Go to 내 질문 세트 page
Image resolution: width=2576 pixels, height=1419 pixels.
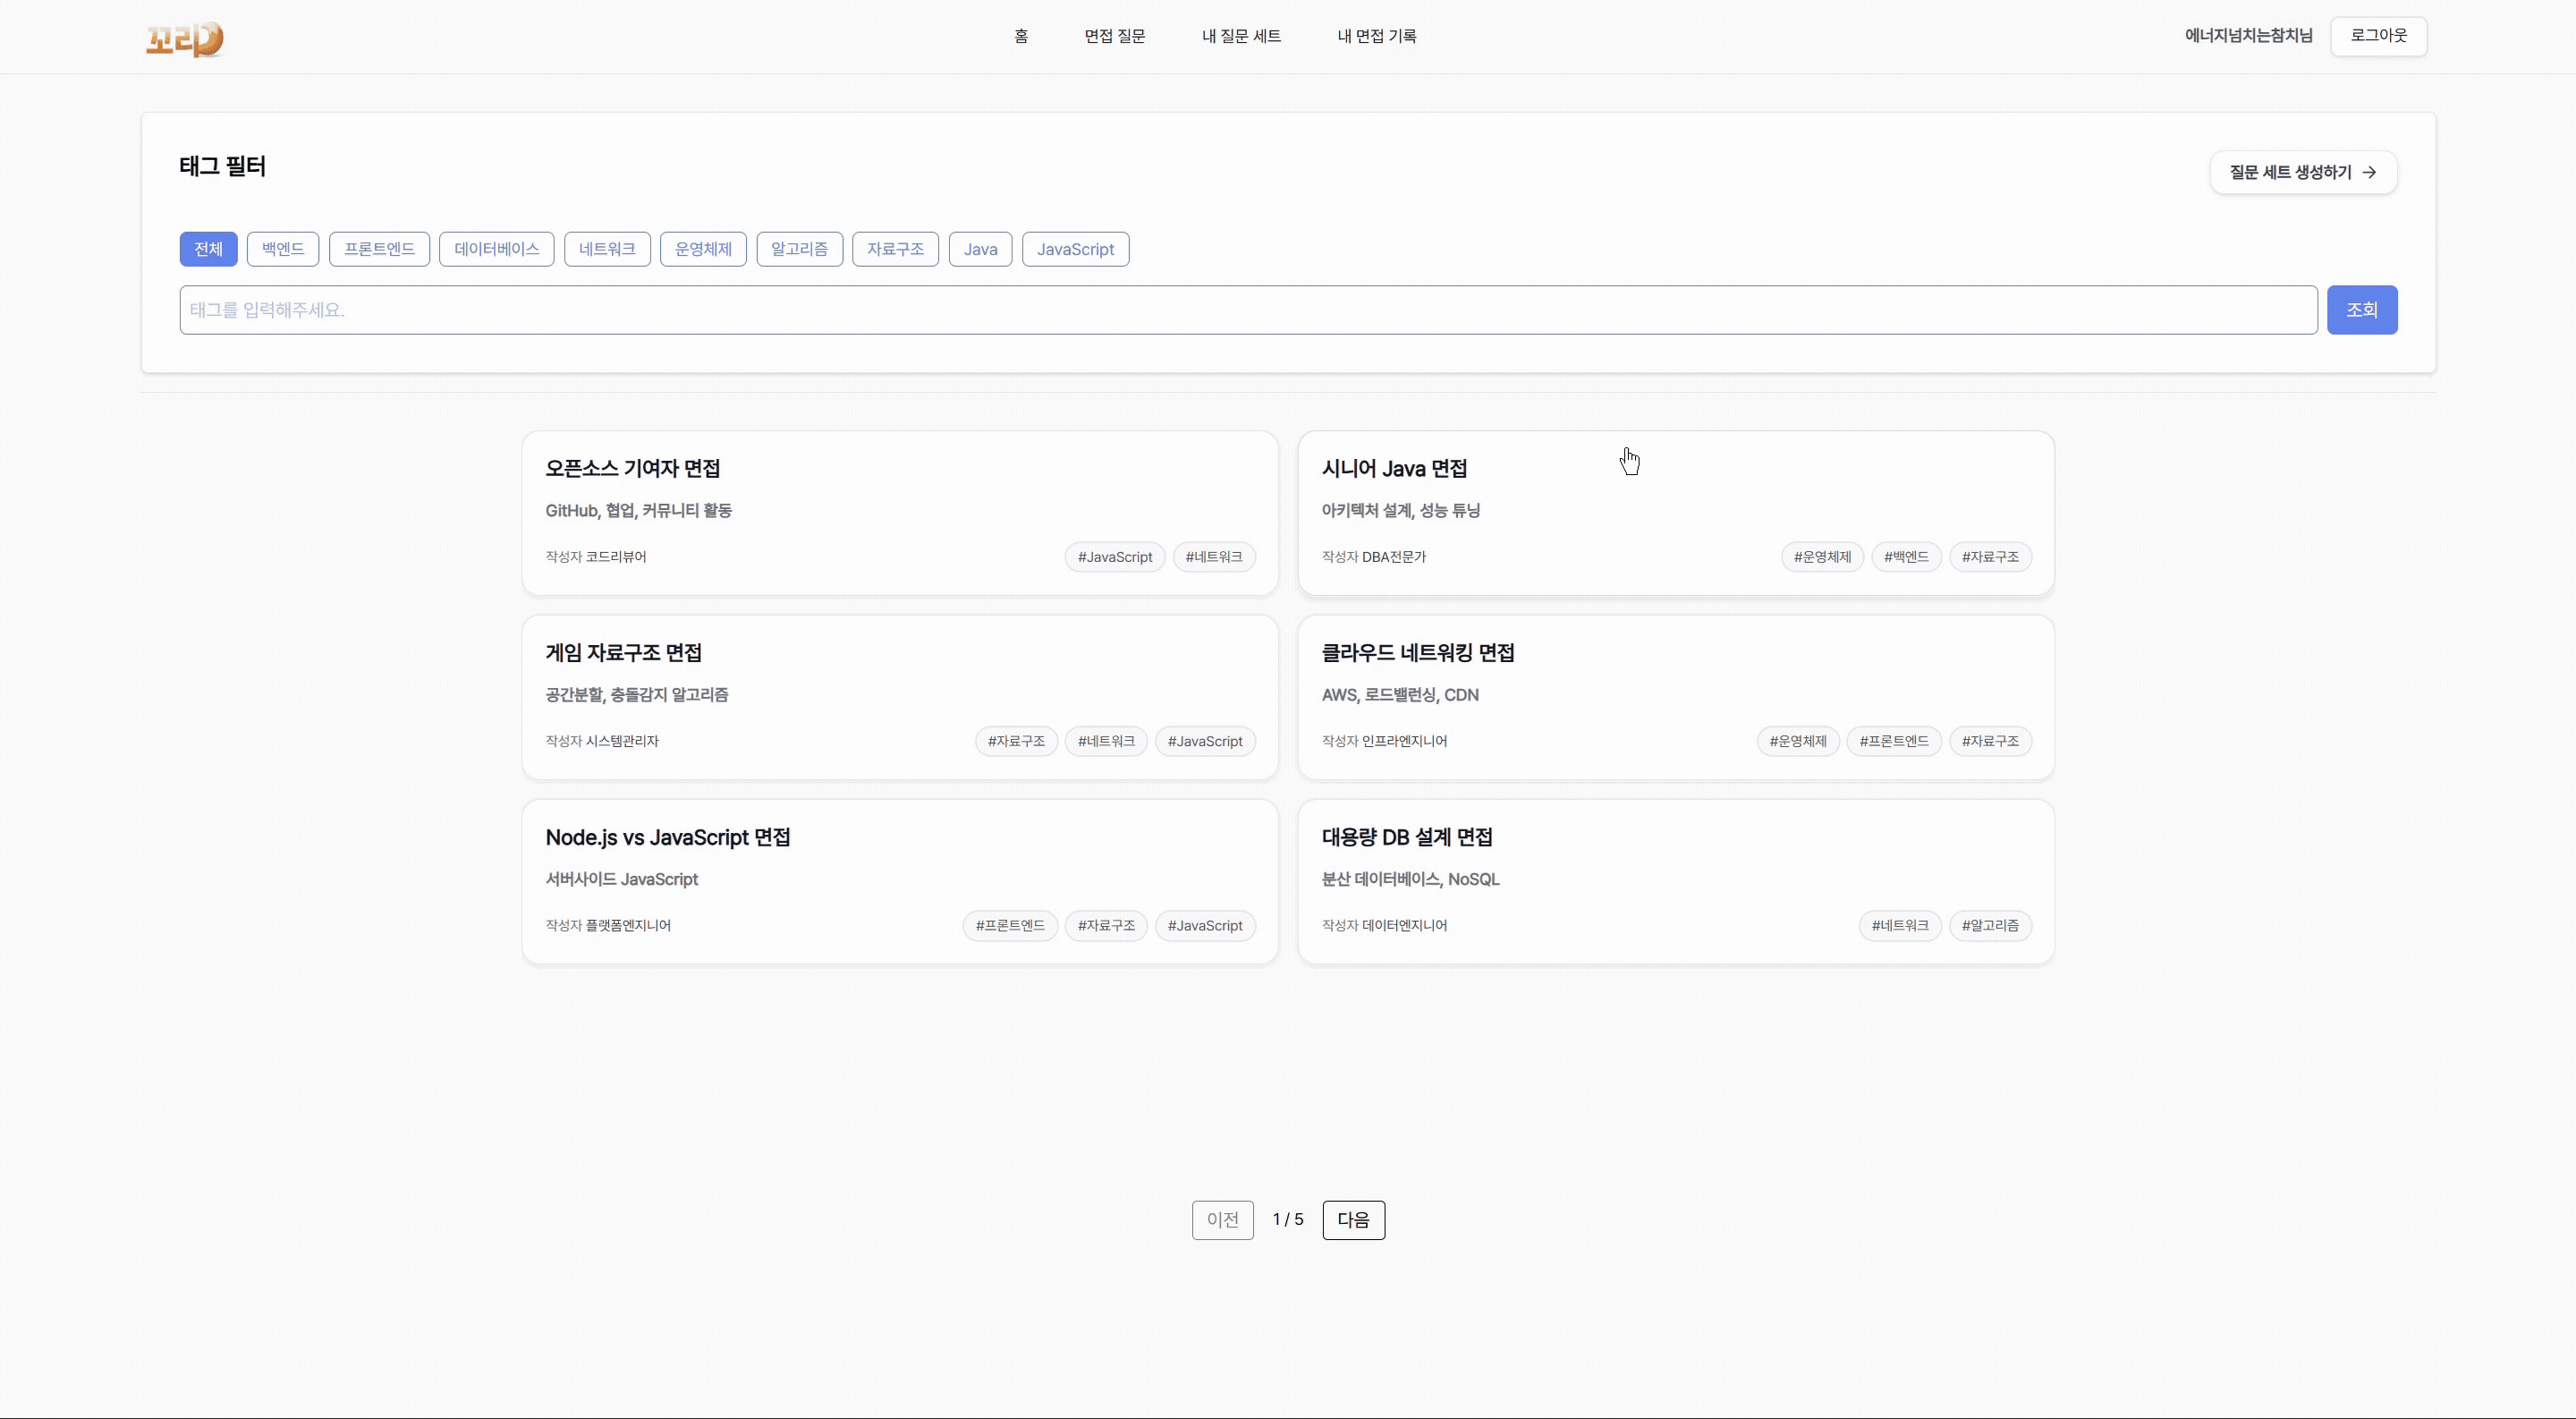coord(1240,36)
